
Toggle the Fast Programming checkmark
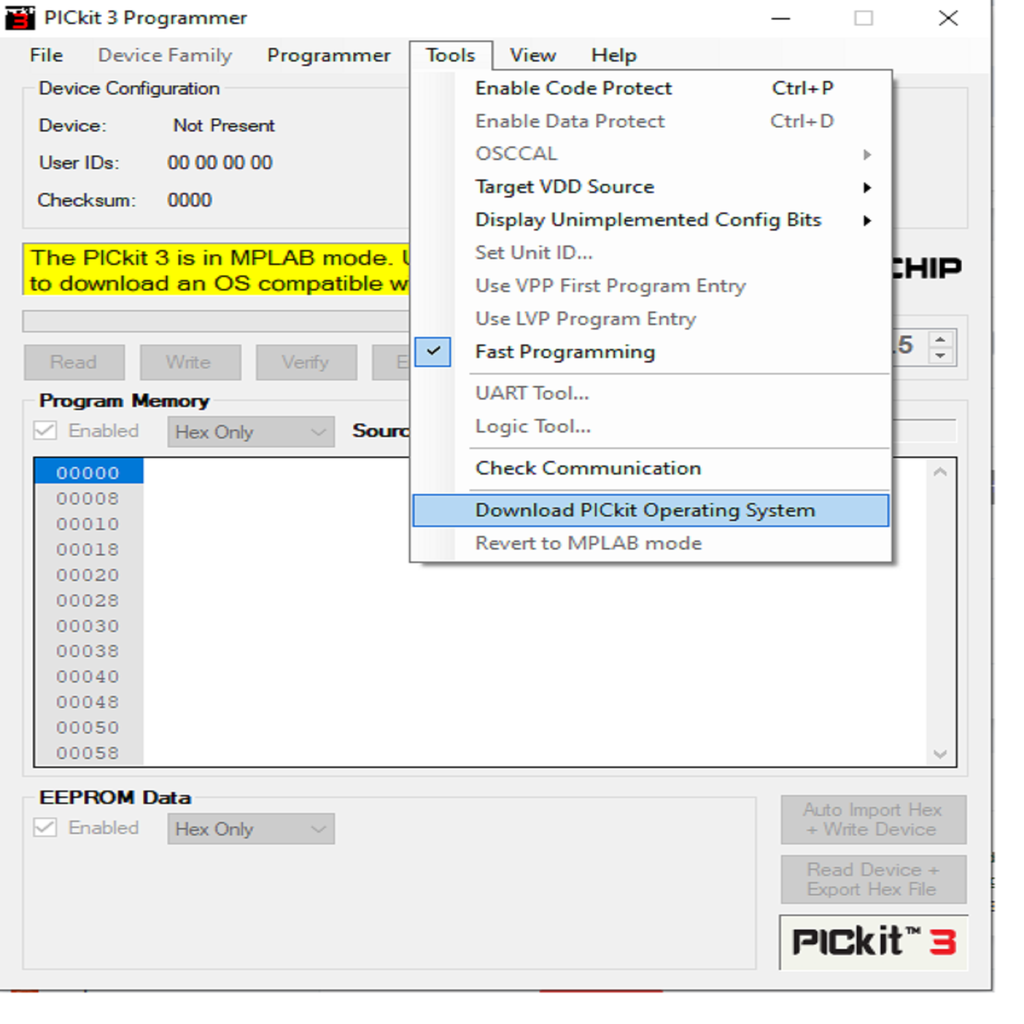[x=433, y=352]
